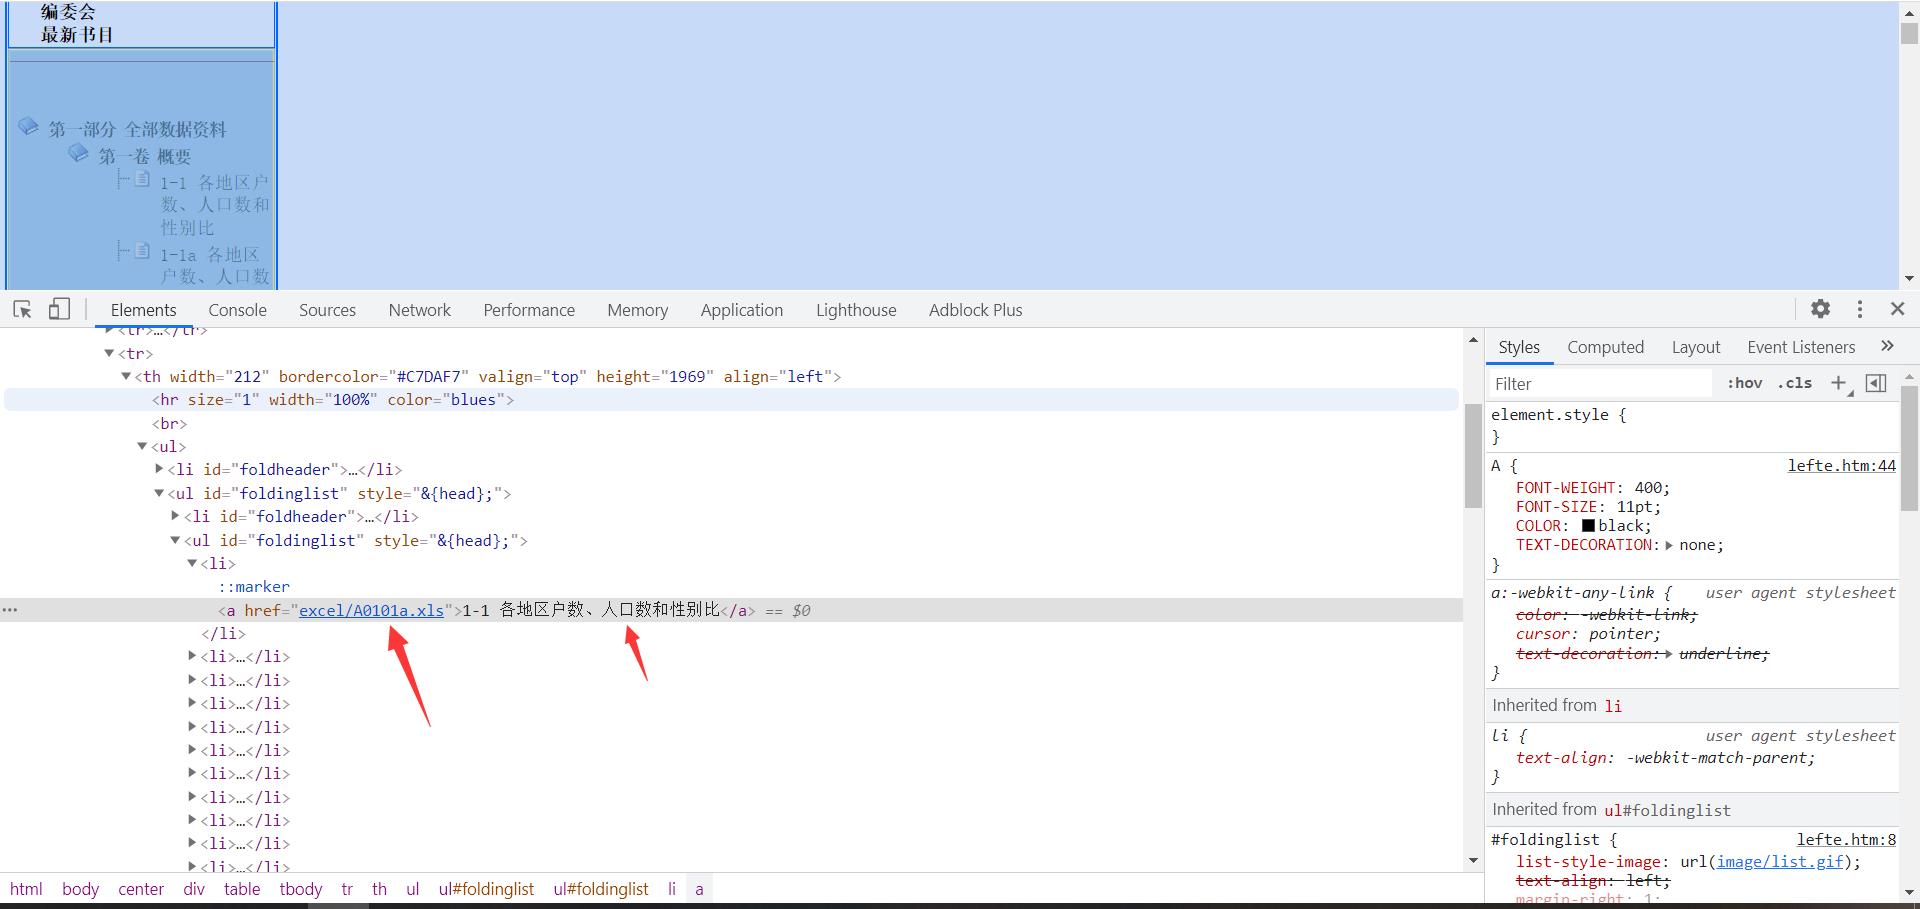Image resolution: width=1920 pixels, height=909 pixels.
Task: Collapse the expanded li node above ::marker
Action: [192, 563]
